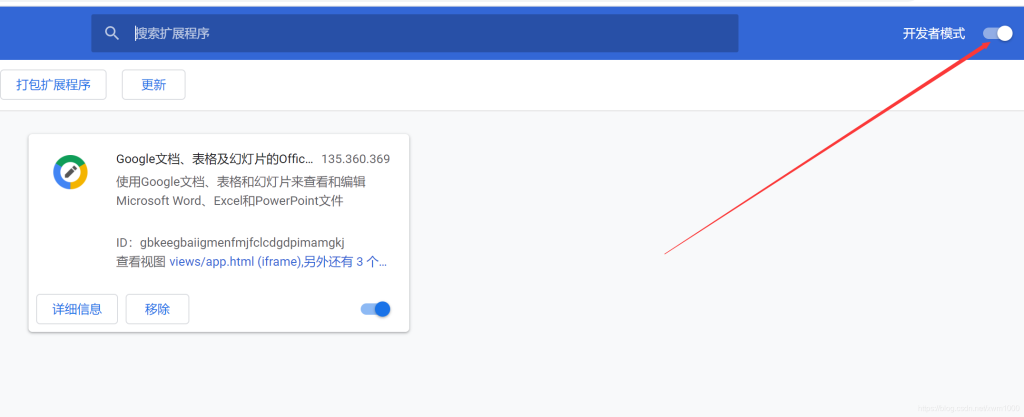1024x417 pixels.
Task: Click the 开发者模式 label text
Action: click(x=934, y=33)
